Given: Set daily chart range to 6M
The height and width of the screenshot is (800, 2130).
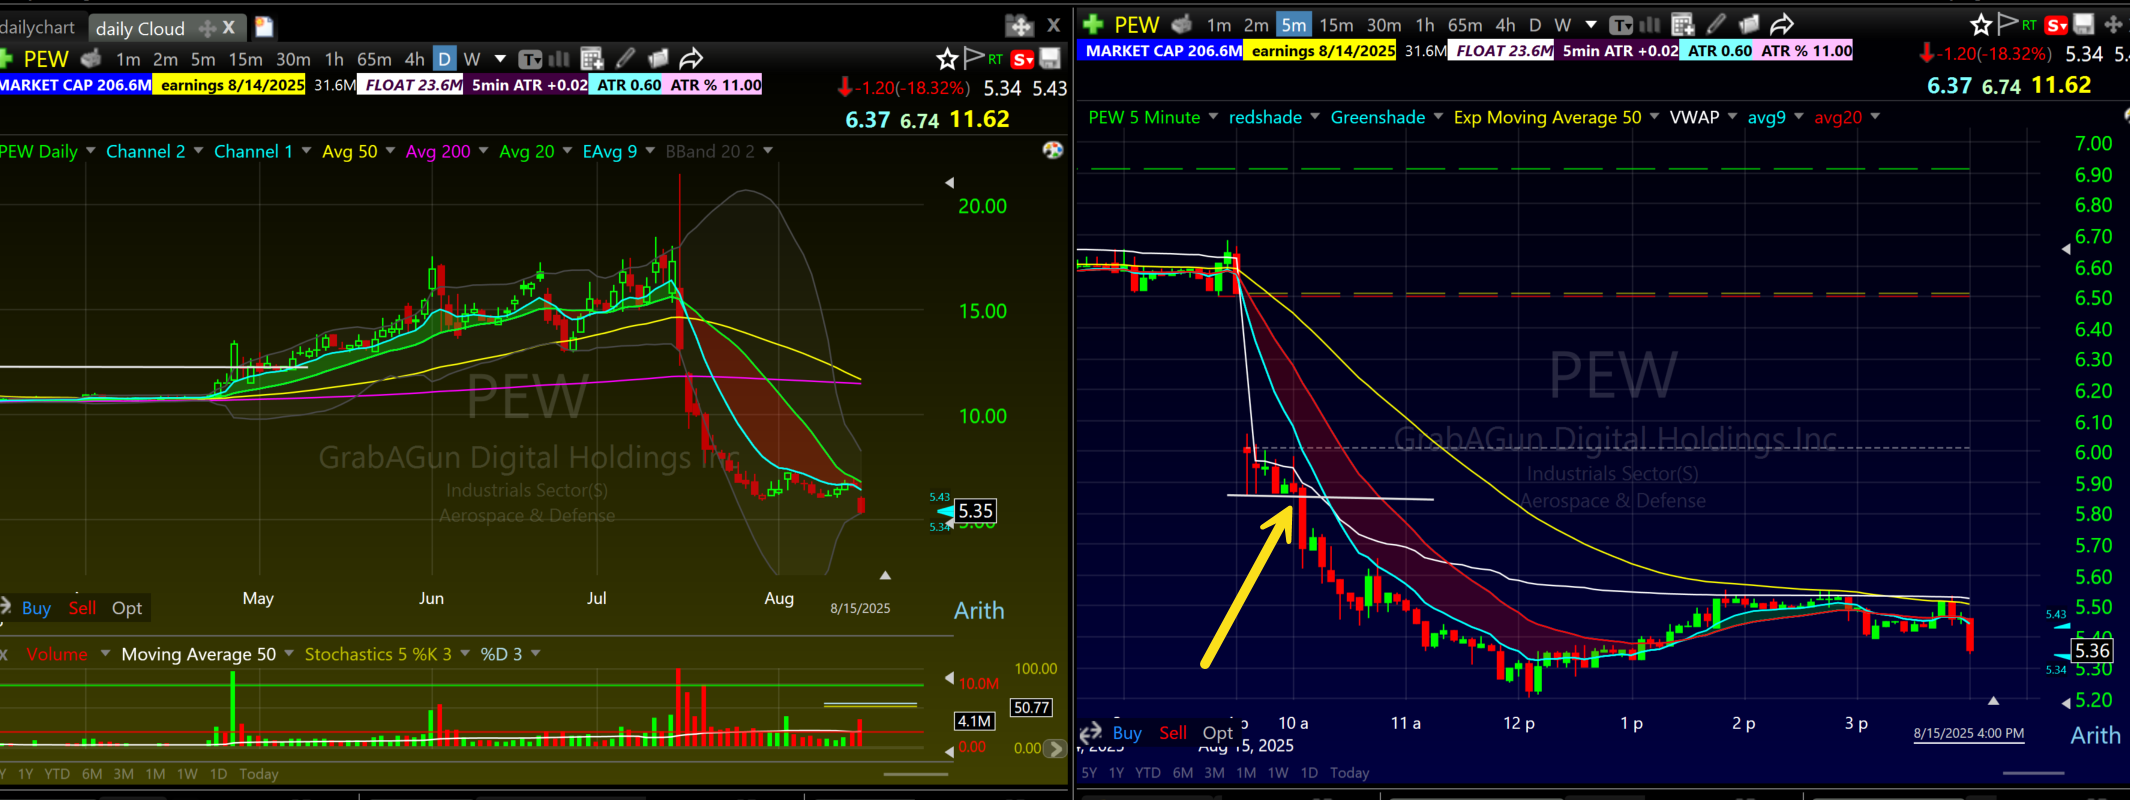Looking at the screenshot, I should pyautogui.click(x=92, y=774).
